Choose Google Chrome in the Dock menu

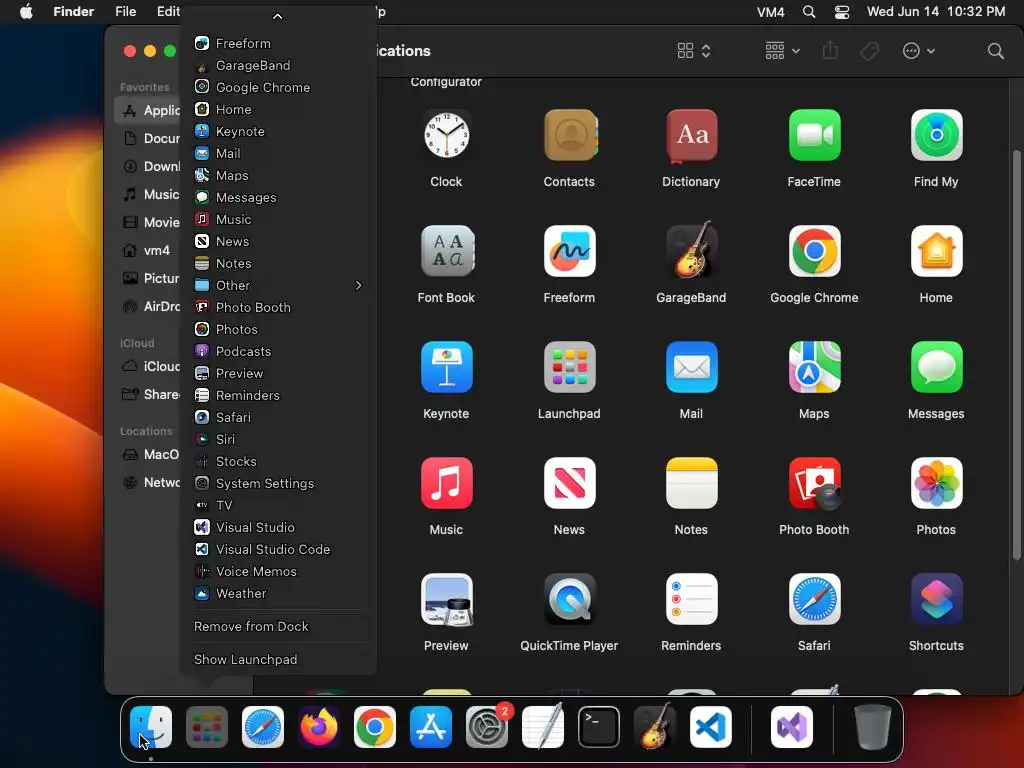point(279,88)
